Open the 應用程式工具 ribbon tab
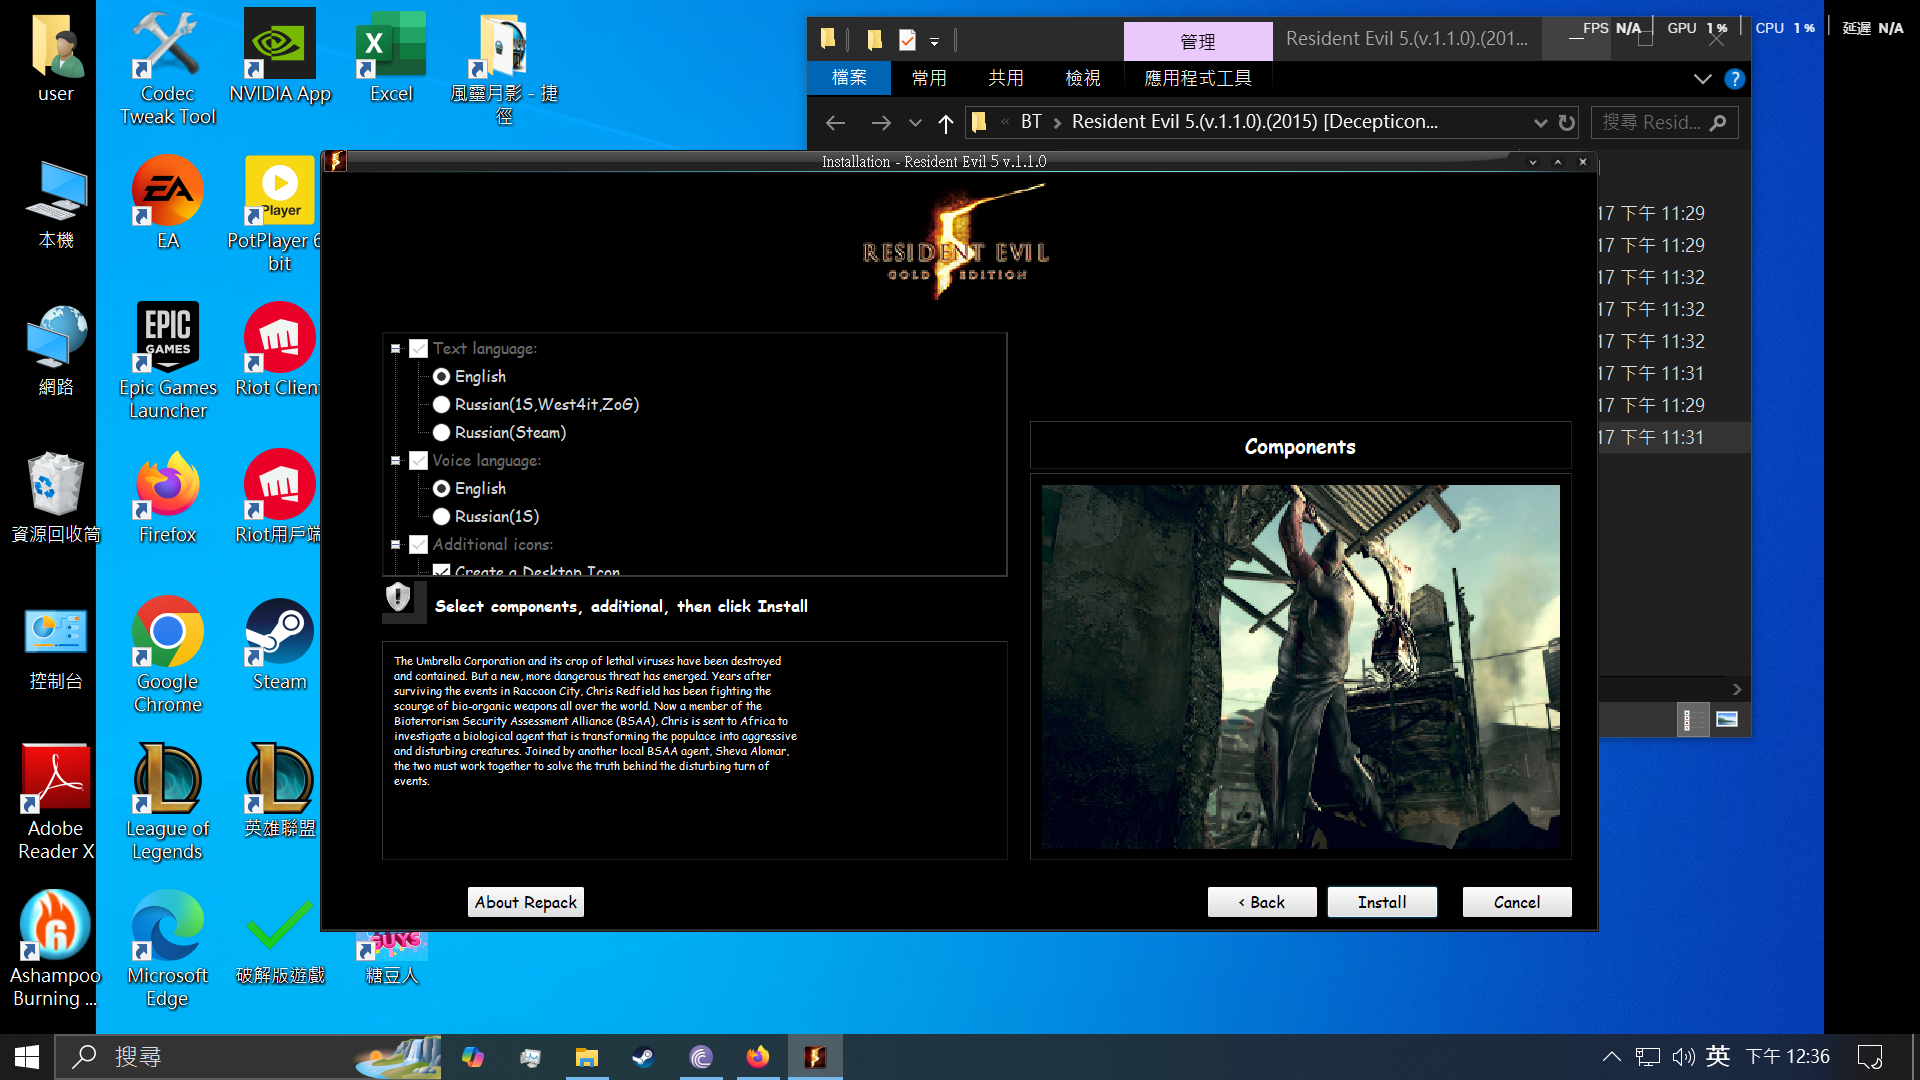 [x=1198, y=78]
